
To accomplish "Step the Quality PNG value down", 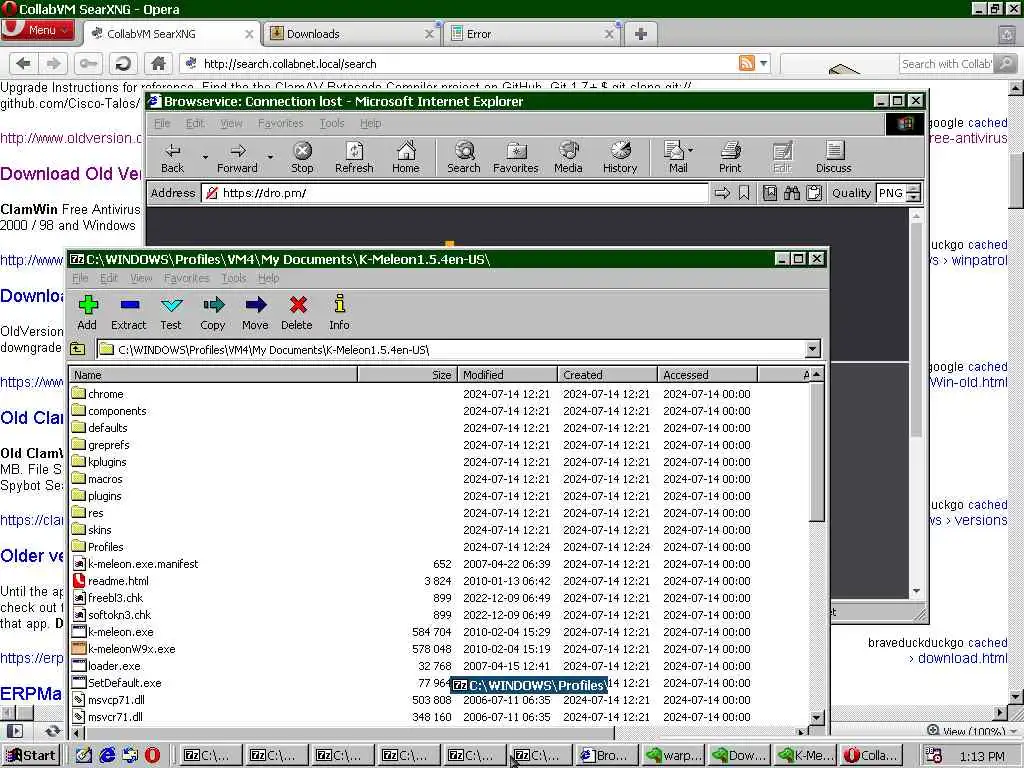I will tap(914, 197).
